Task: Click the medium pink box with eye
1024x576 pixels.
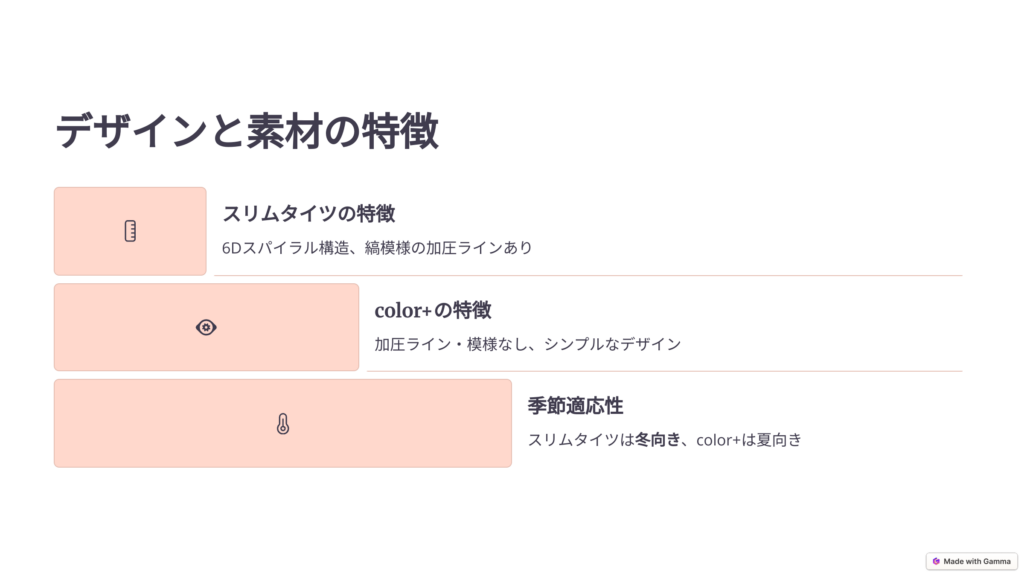Action: (x=206, y=327)
